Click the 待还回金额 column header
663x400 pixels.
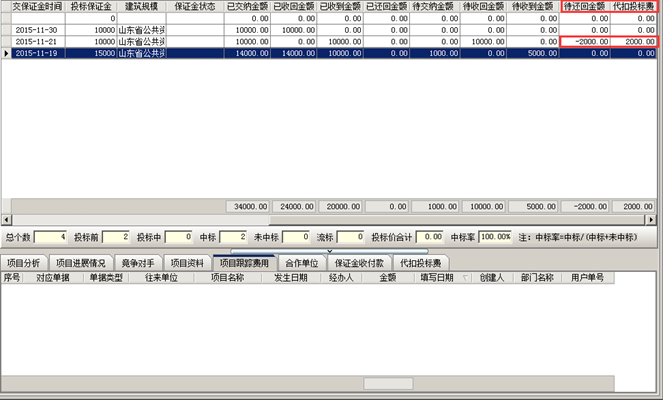(585, 6)
